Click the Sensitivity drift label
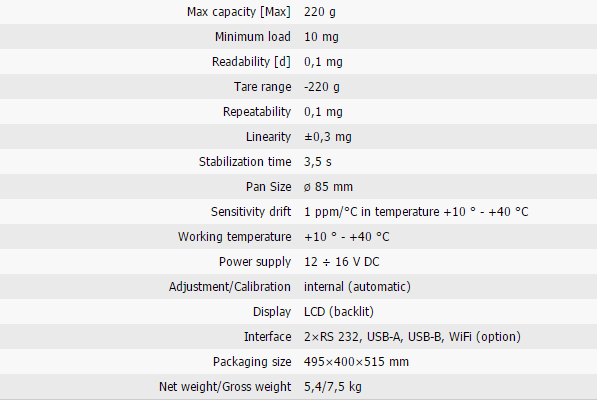Image resolution: width=598 pixels, height=402 pixels. pyautogui.click(x=251, y=212)
